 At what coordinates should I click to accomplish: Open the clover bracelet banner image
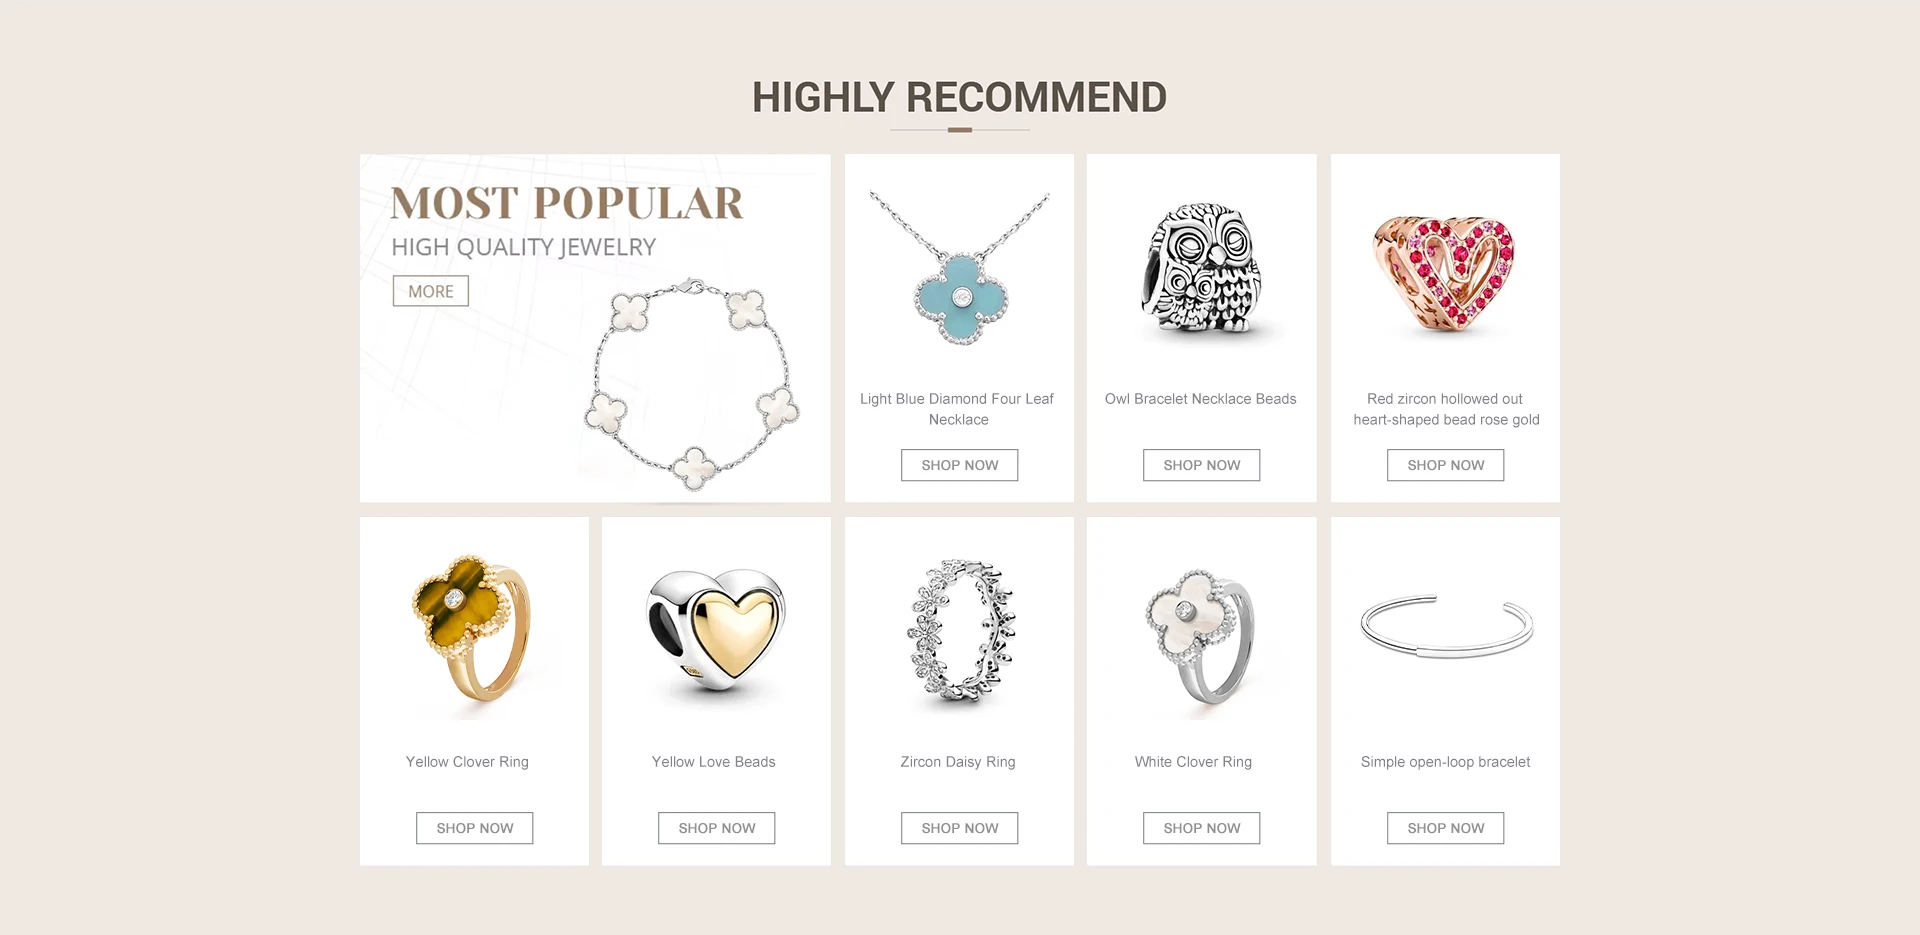tap(692, 386)
